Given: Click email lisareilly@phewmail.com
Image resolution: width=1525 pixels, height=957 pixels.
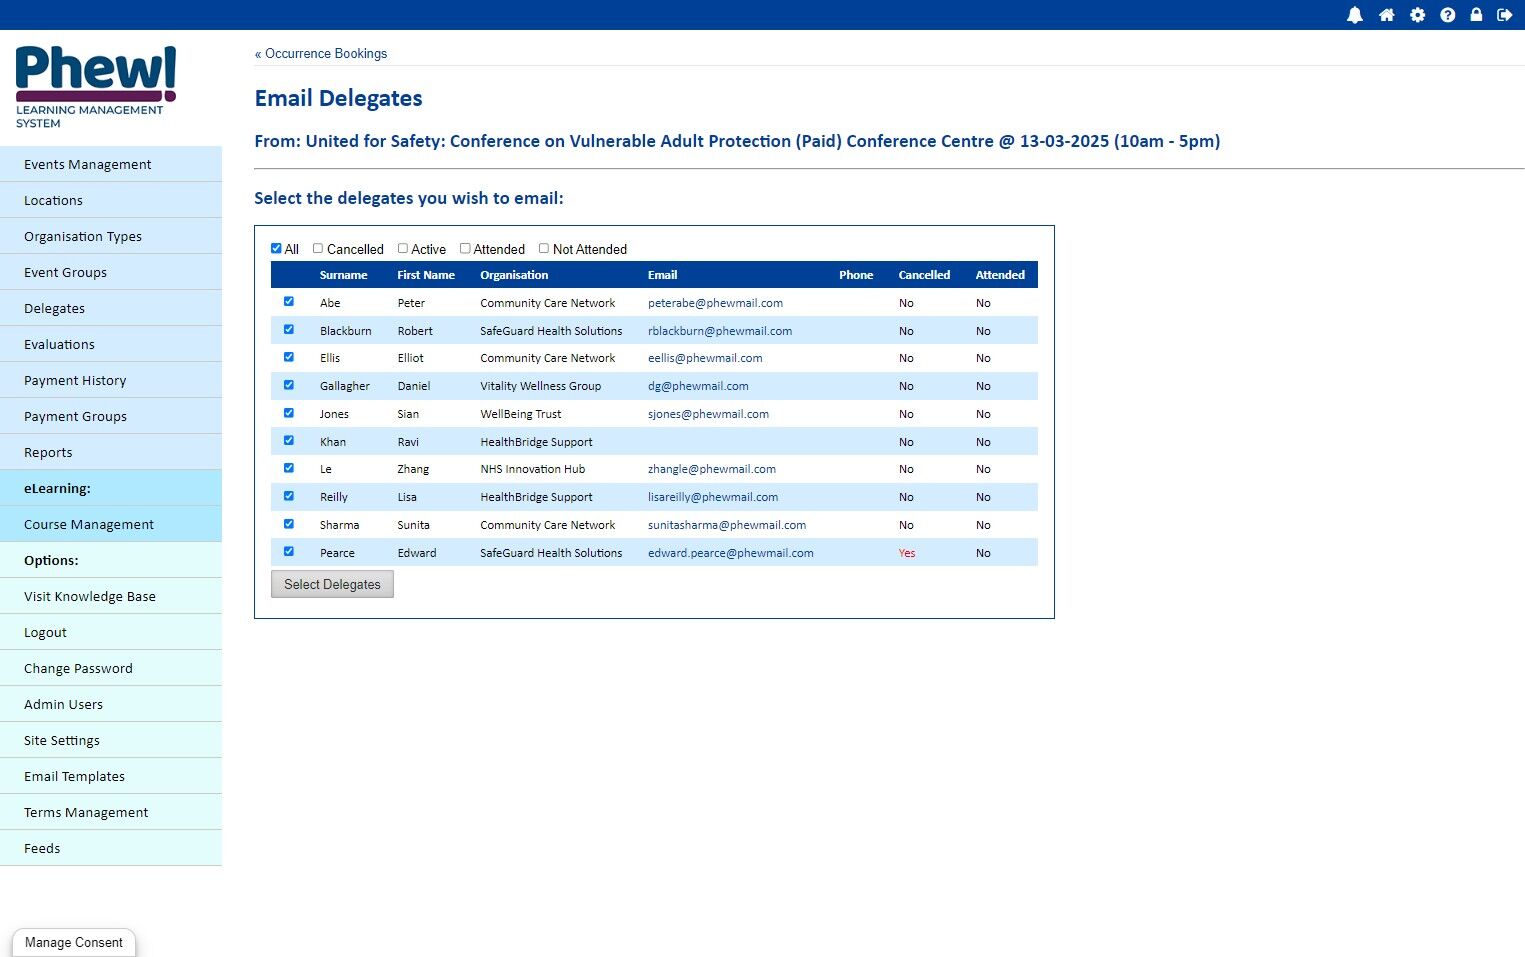Looking at the screenshot, I should point(713,497).
